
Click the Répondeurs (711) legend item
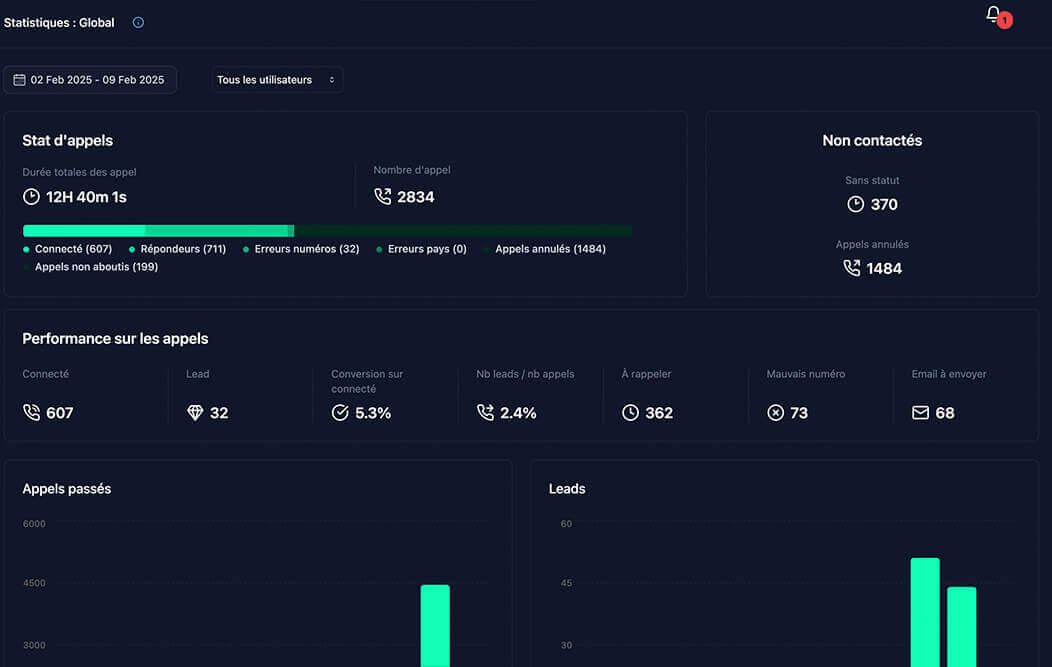click(x=177, y=249)
